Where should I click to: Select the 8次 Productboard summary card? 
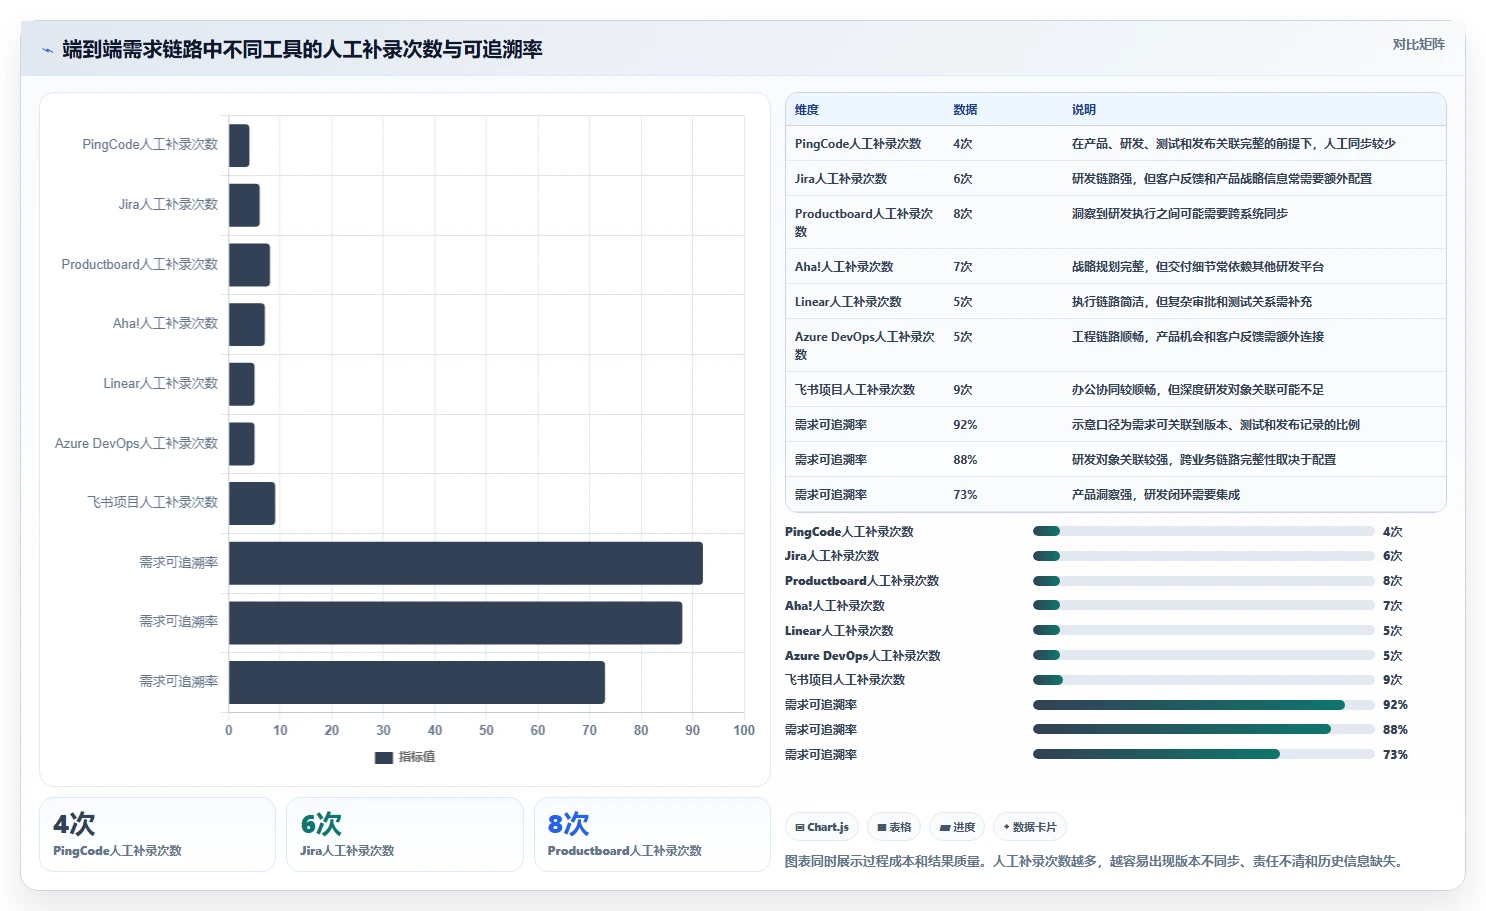coord(652,834)
